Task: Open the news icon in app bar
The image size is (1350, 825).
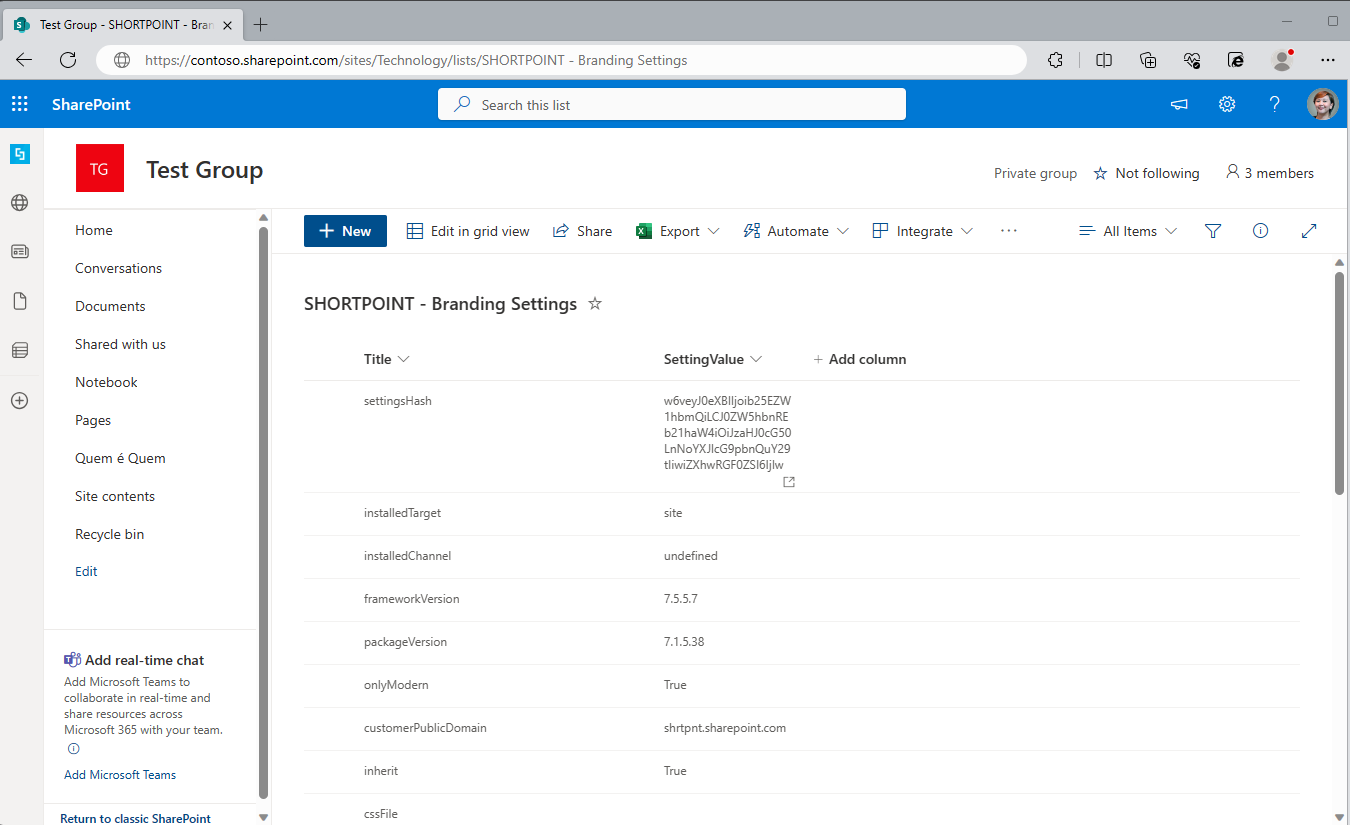Action: click(20, 252)
